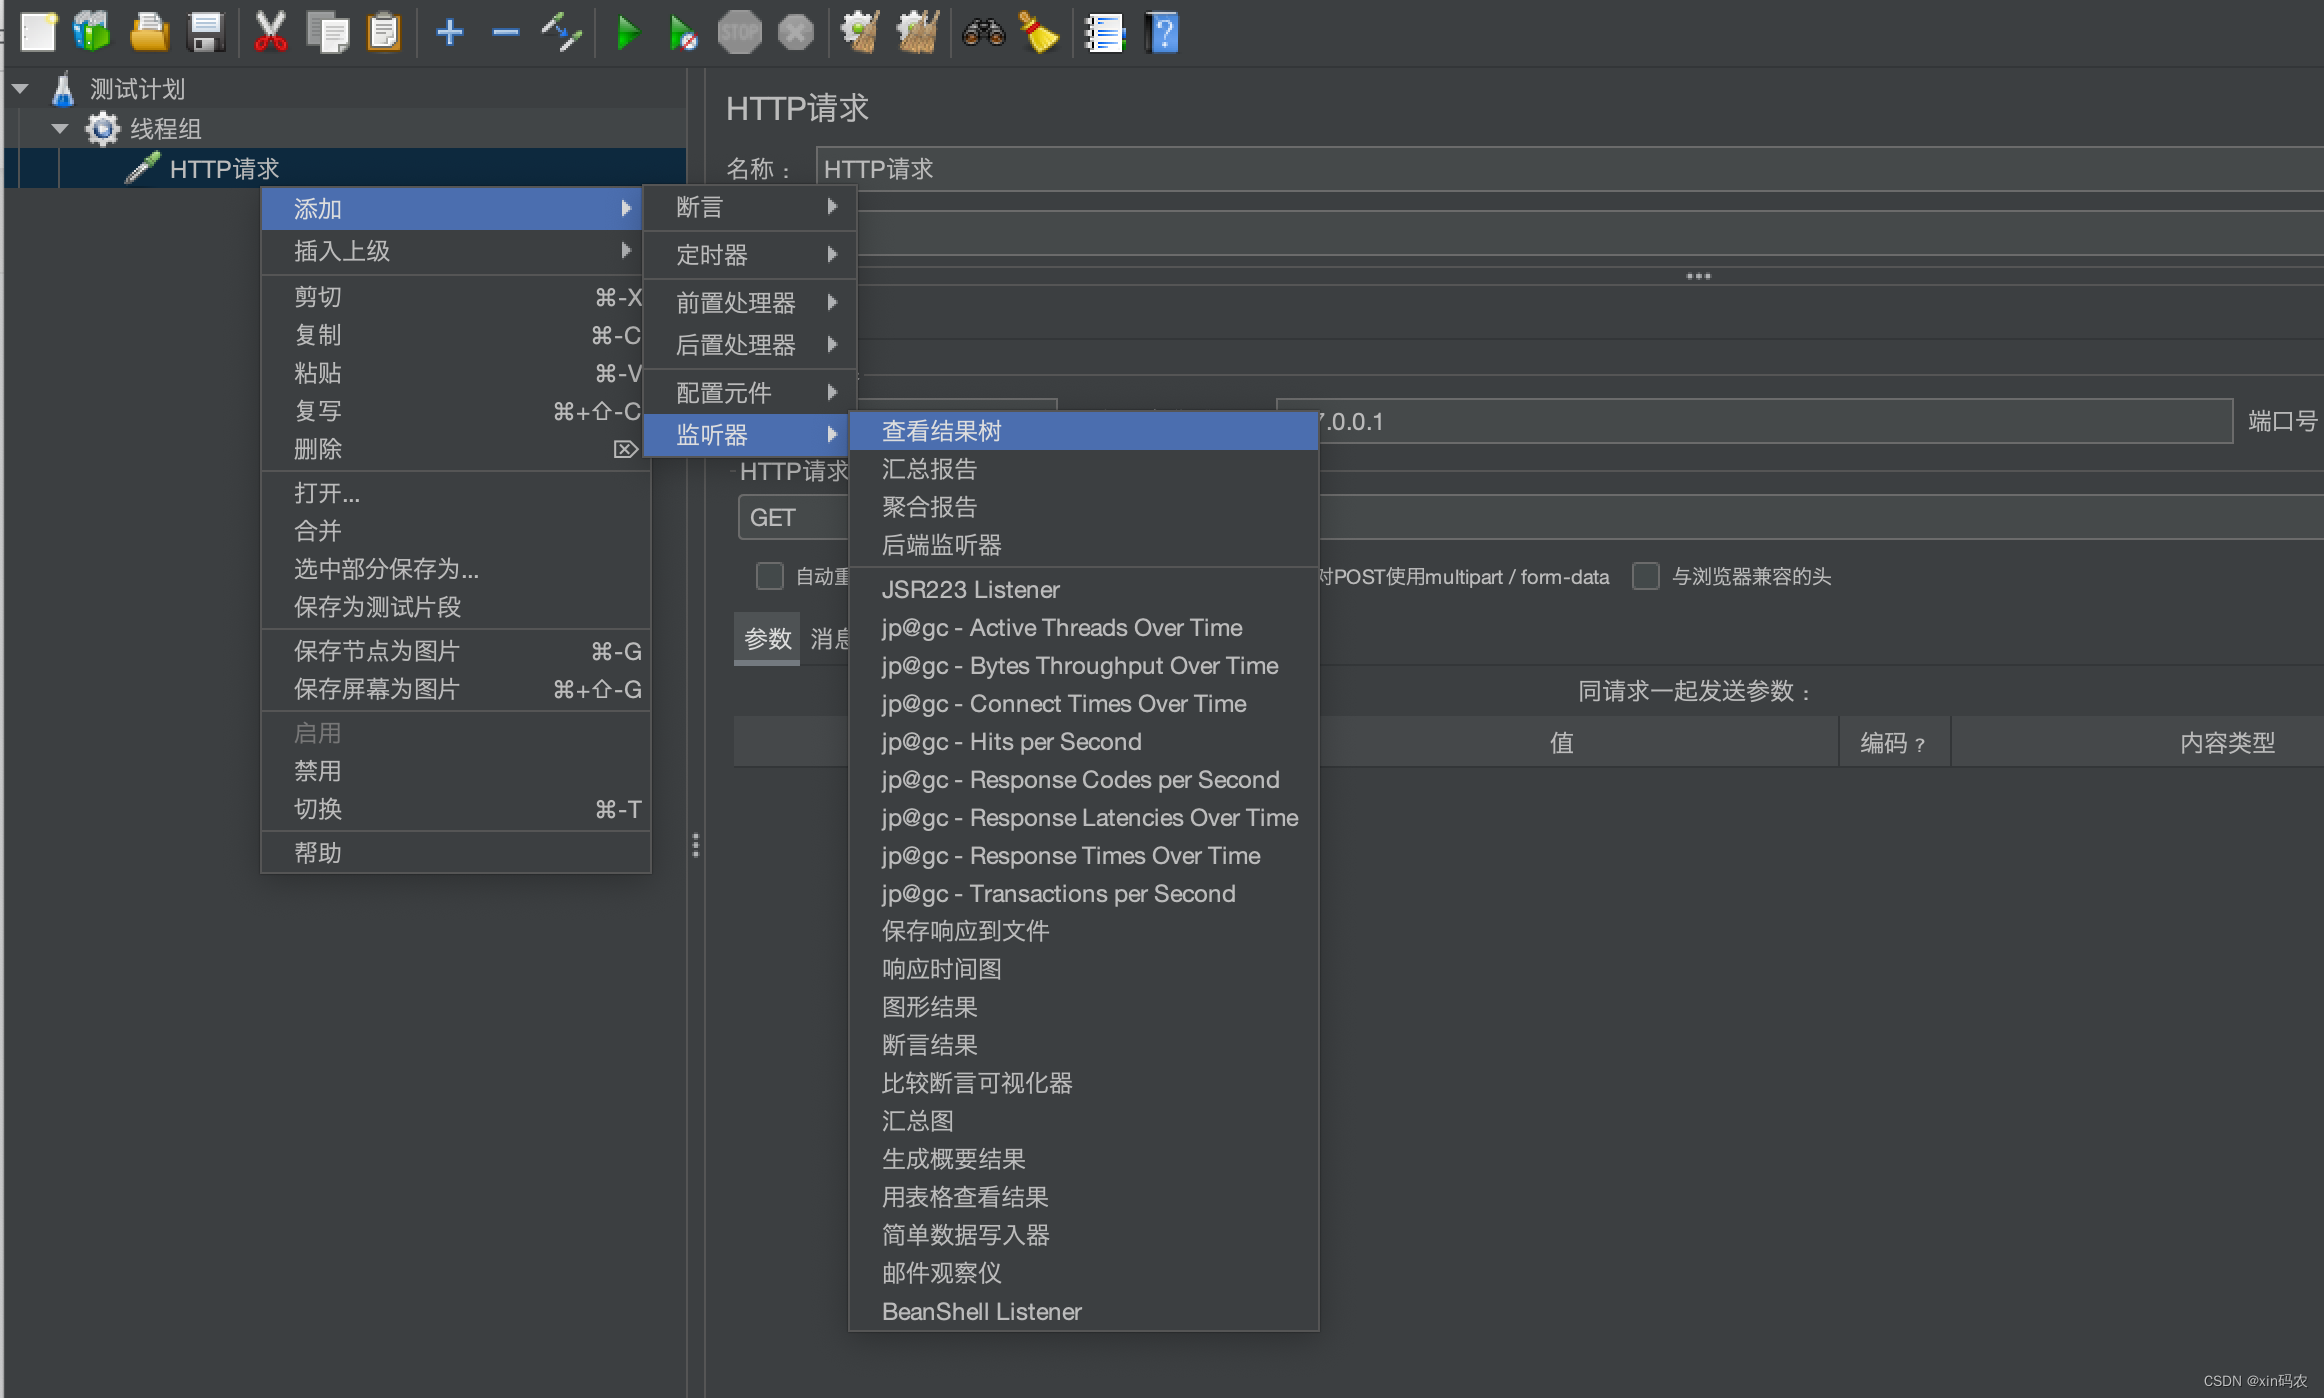Open the GET method dropdown

click(790, 517)
